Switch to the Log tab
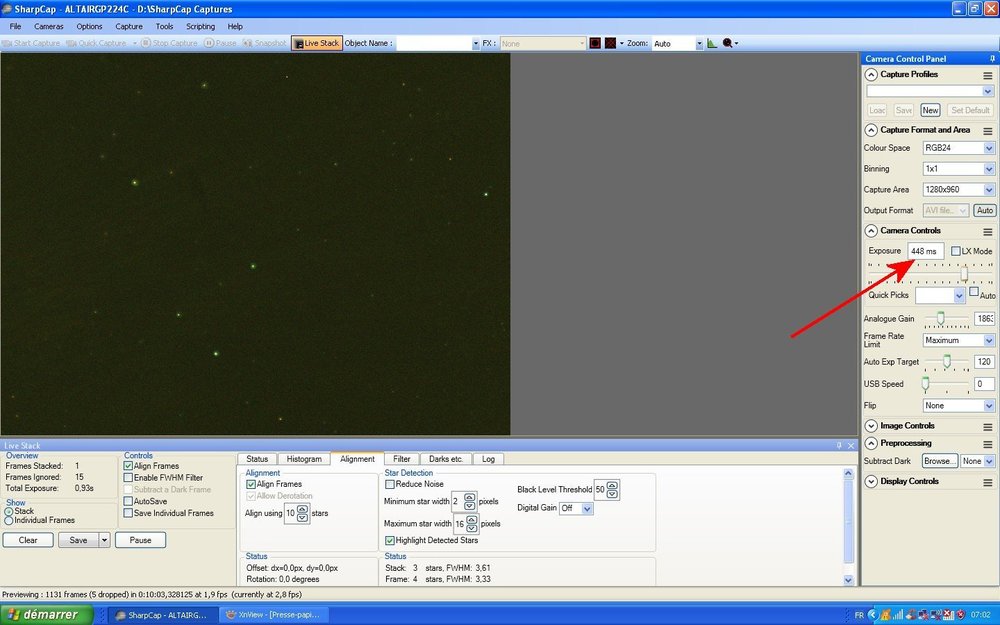This screenshot has height=625, width=1000. [x=489, y=459]
